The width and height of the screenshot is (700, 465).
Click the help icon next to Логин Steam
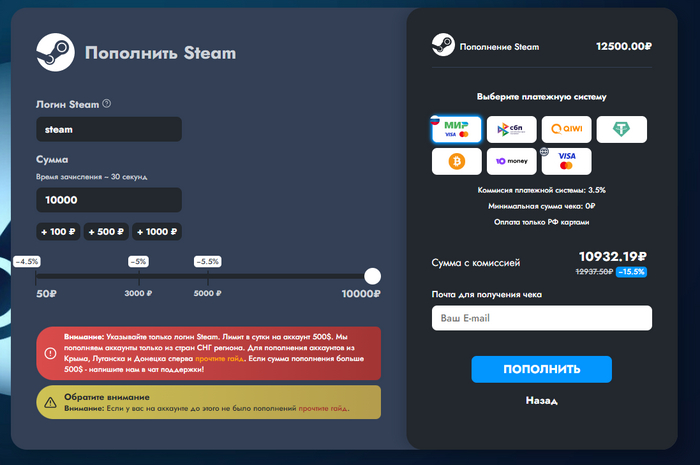[x=107, y=104]
